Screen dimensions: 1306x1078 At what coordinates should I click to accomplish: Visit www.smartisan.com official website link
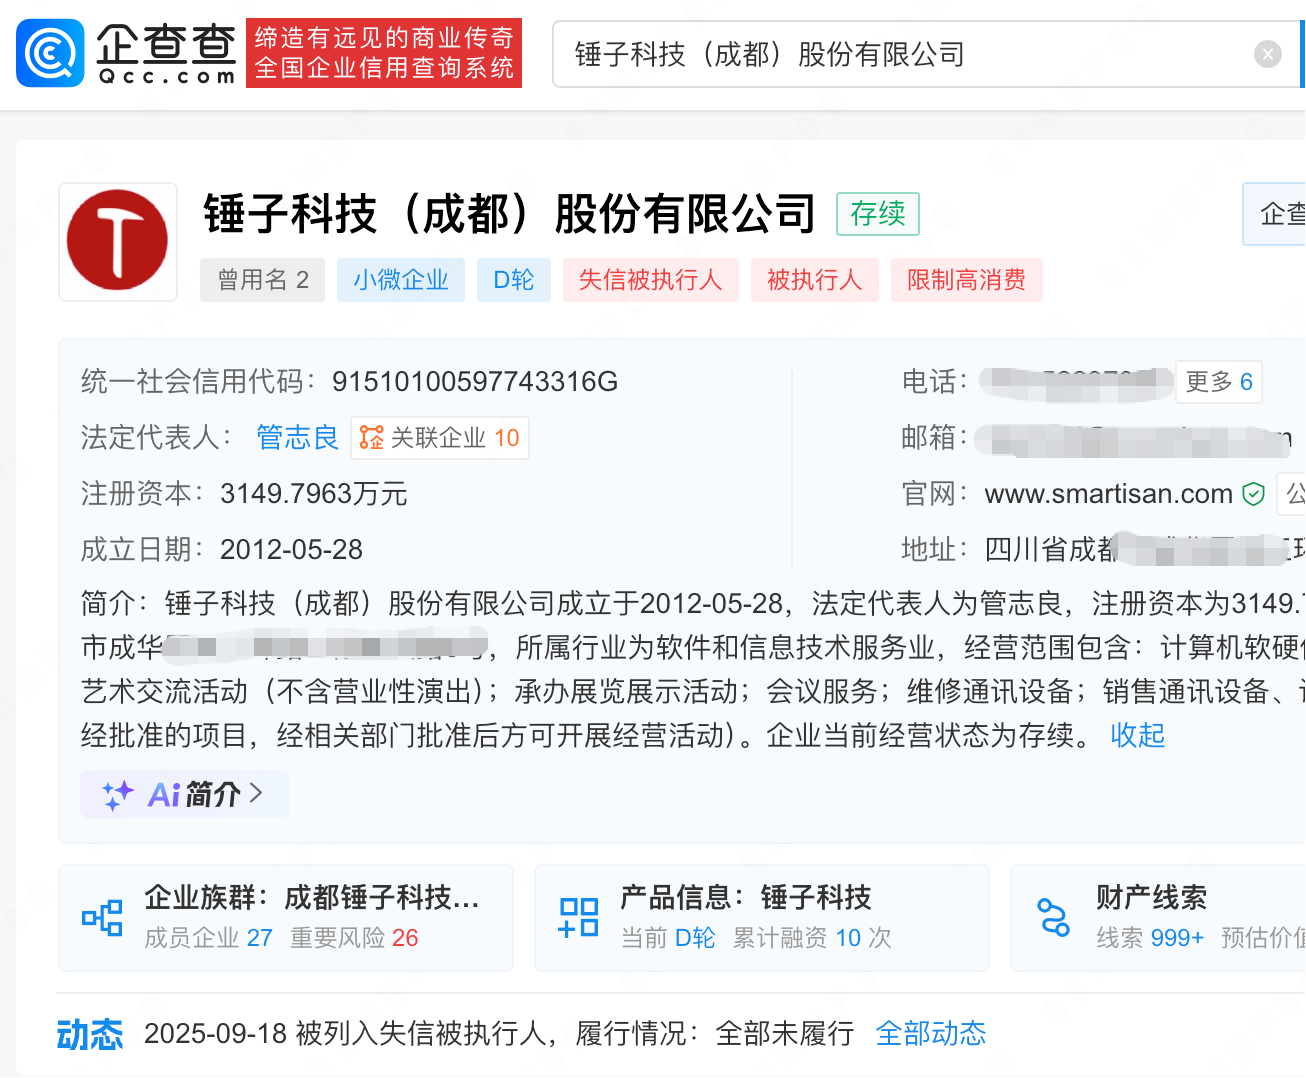tap(1108, 494)
